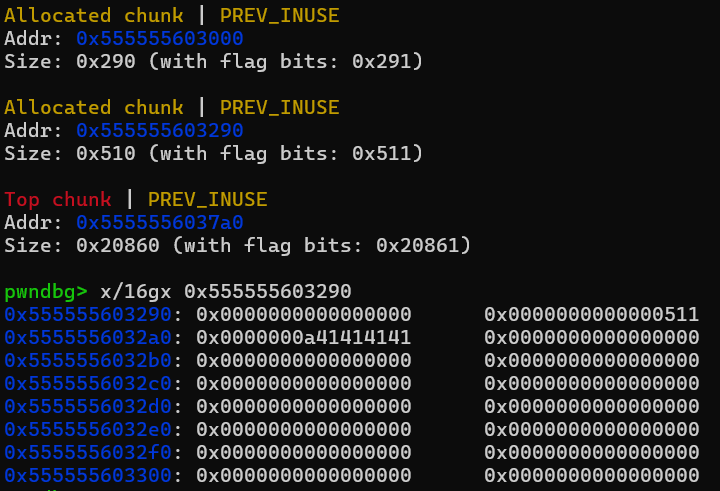Select the 'Top chunk' heading text

pyautogui.click(x=58, y=199)
